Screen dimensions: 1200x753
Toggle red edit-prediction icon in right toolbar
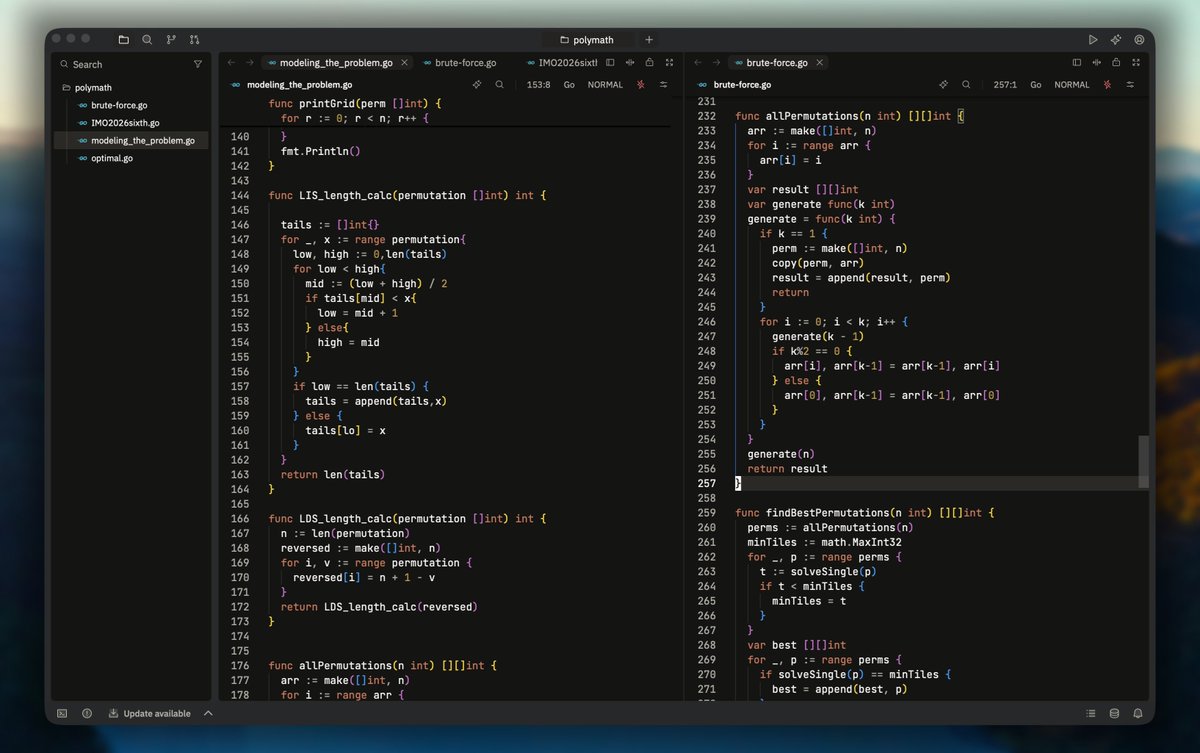(x=1108, y=85)
